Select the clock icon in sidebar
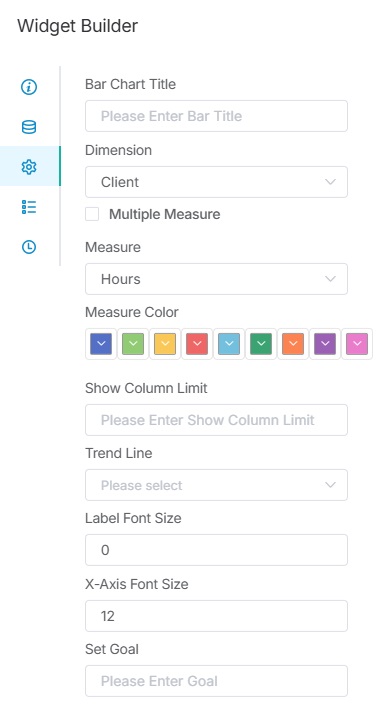 [x=29, y=247]
